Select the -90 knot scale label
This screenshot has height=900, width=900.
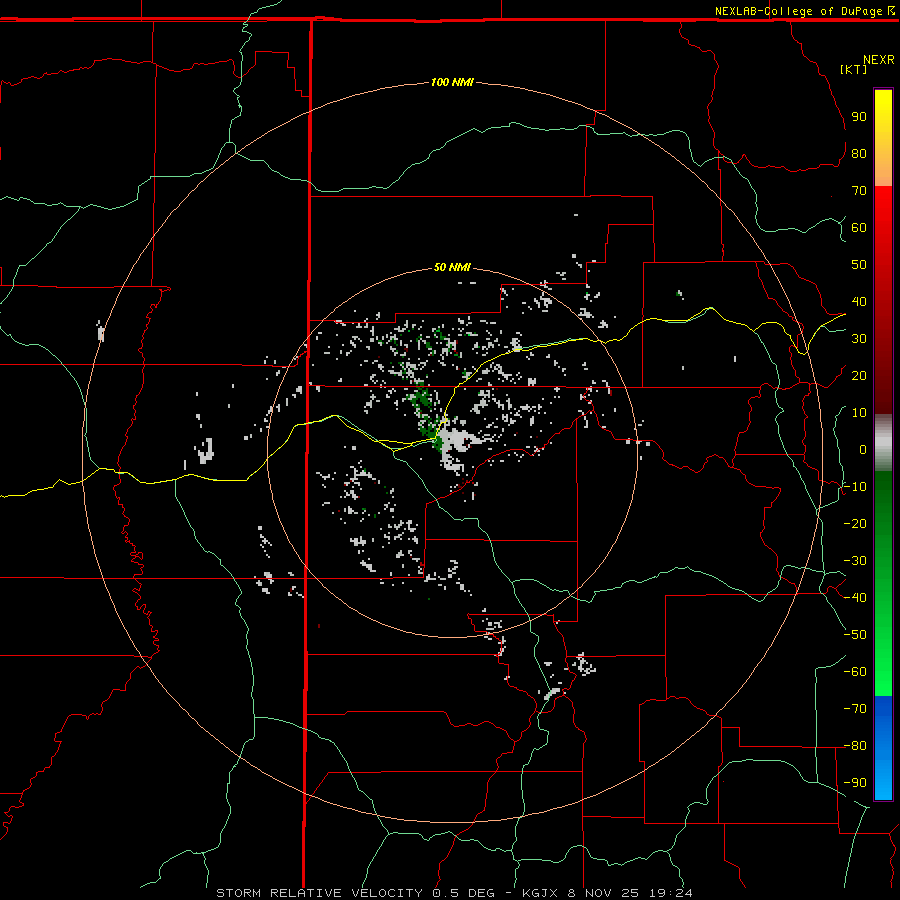point(855,783)
